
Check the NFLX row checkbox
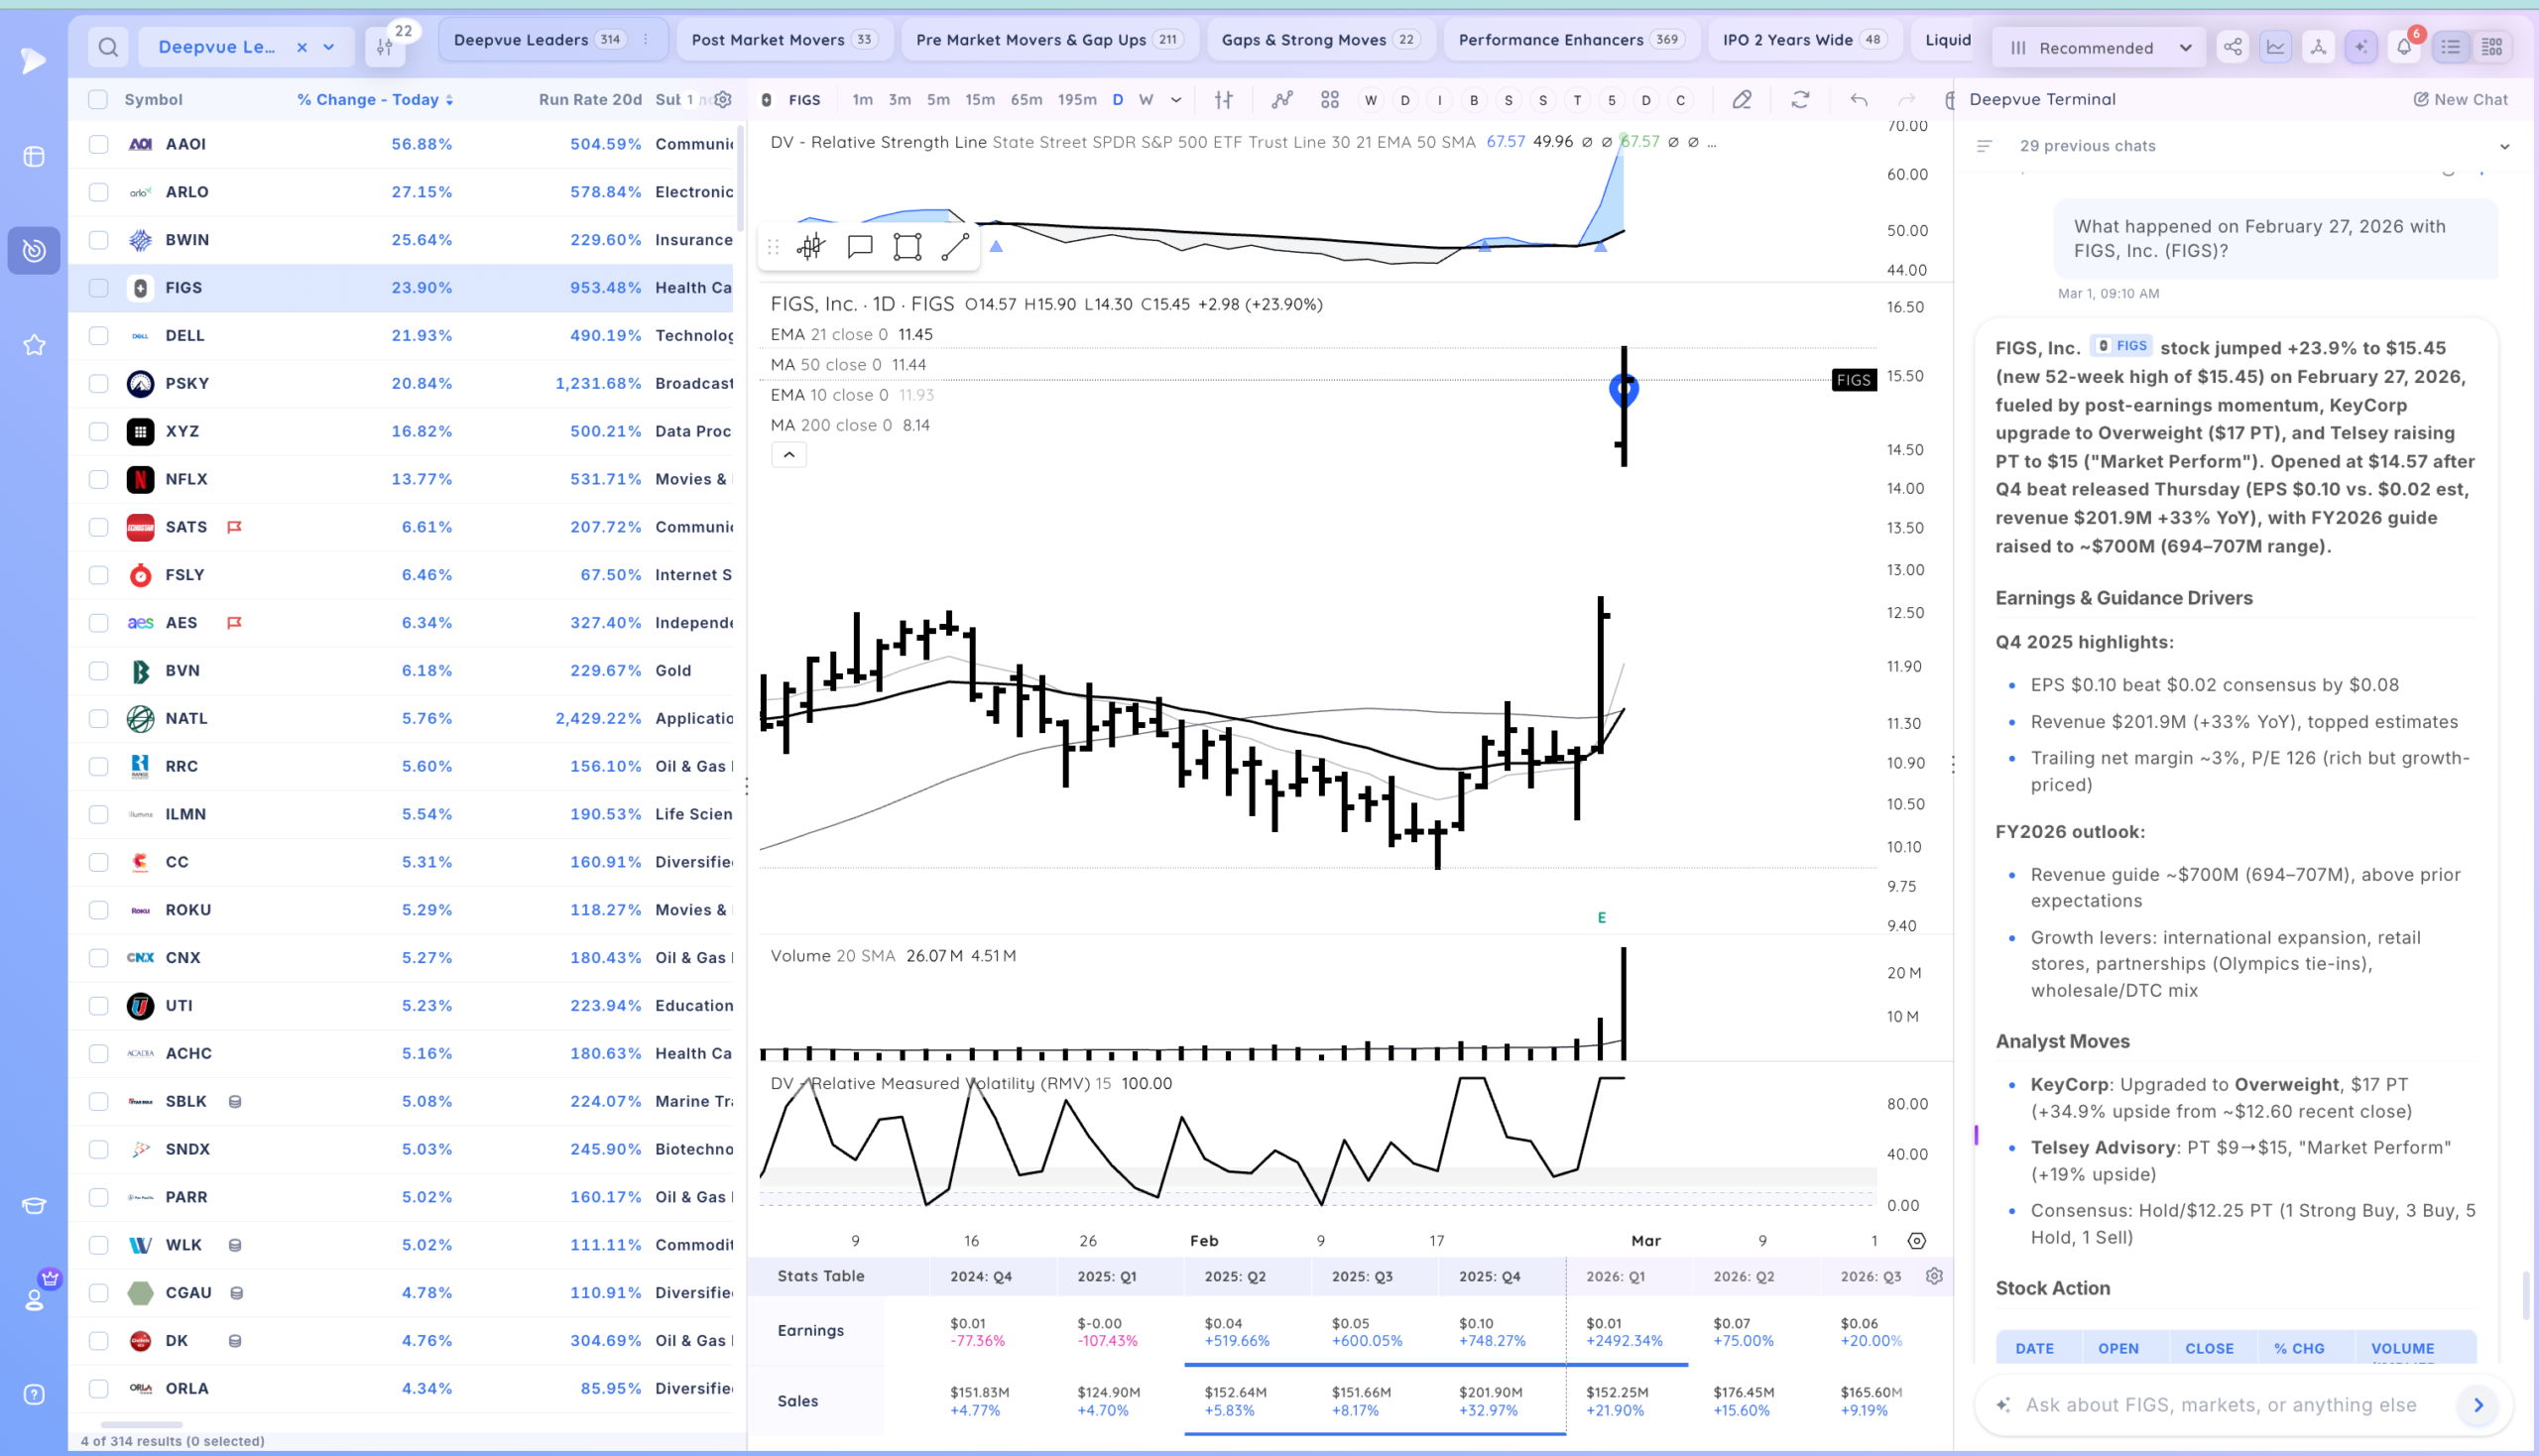click(x=98, y=479)
